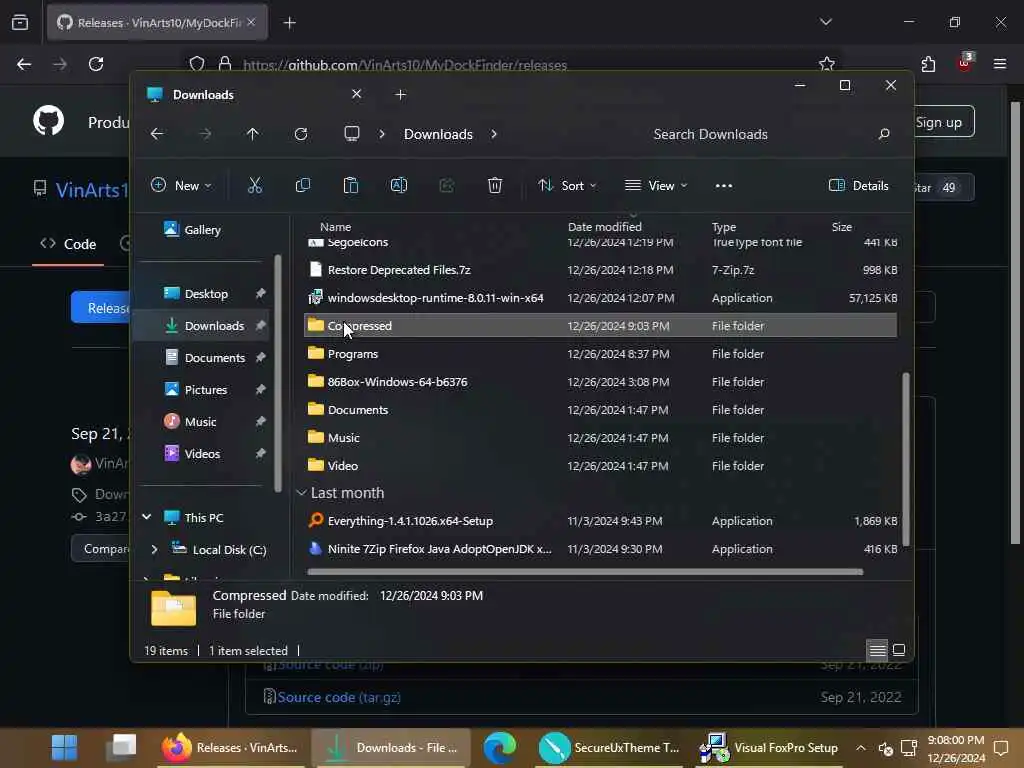The height and width of the screenshot is (768, 1024).
Task: Select the 86Box-Windows-64-b6376 folder
Action: point(601,381)
